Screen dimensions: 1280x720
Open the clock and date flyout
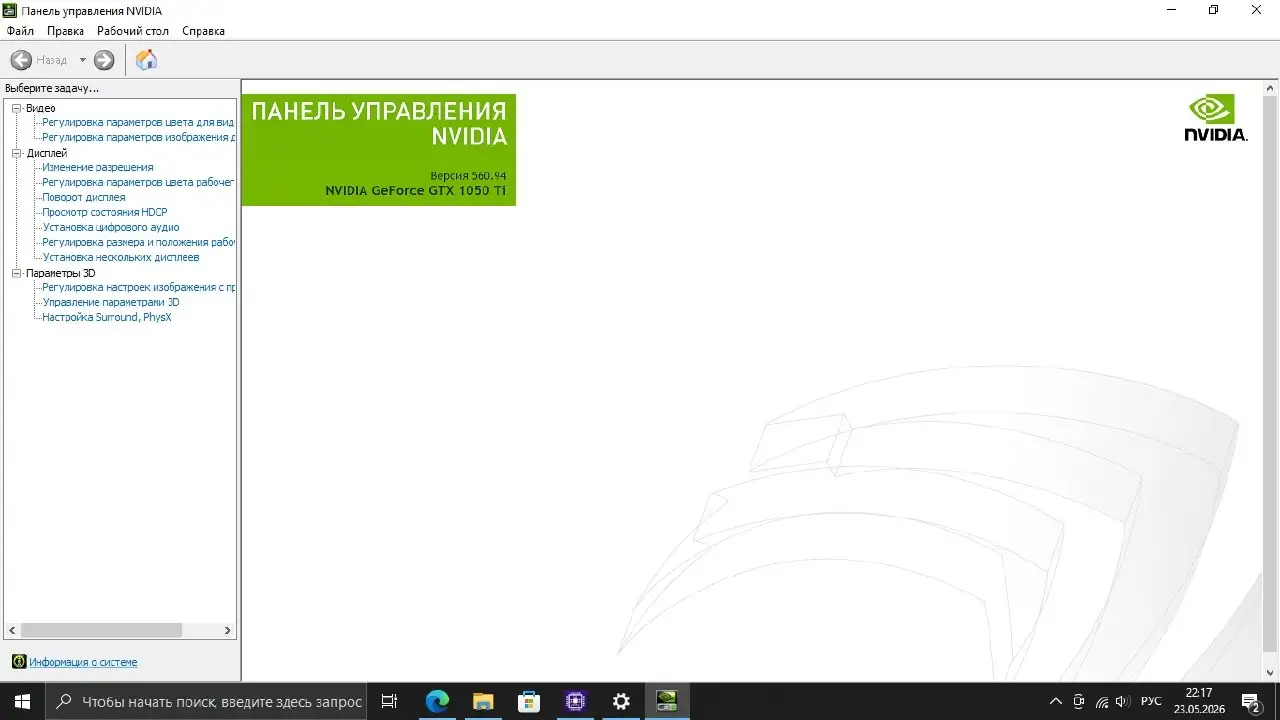(1199, 702)
